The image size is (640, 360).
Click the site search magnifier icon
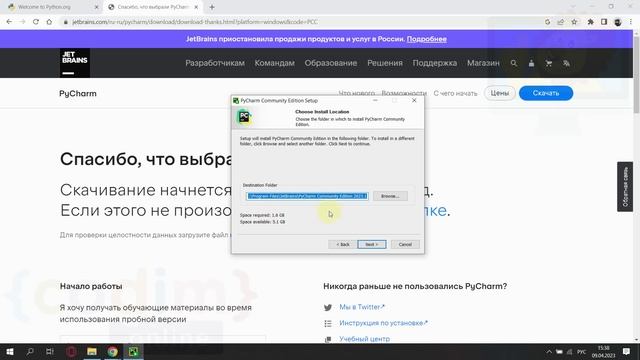pos(513,63)
